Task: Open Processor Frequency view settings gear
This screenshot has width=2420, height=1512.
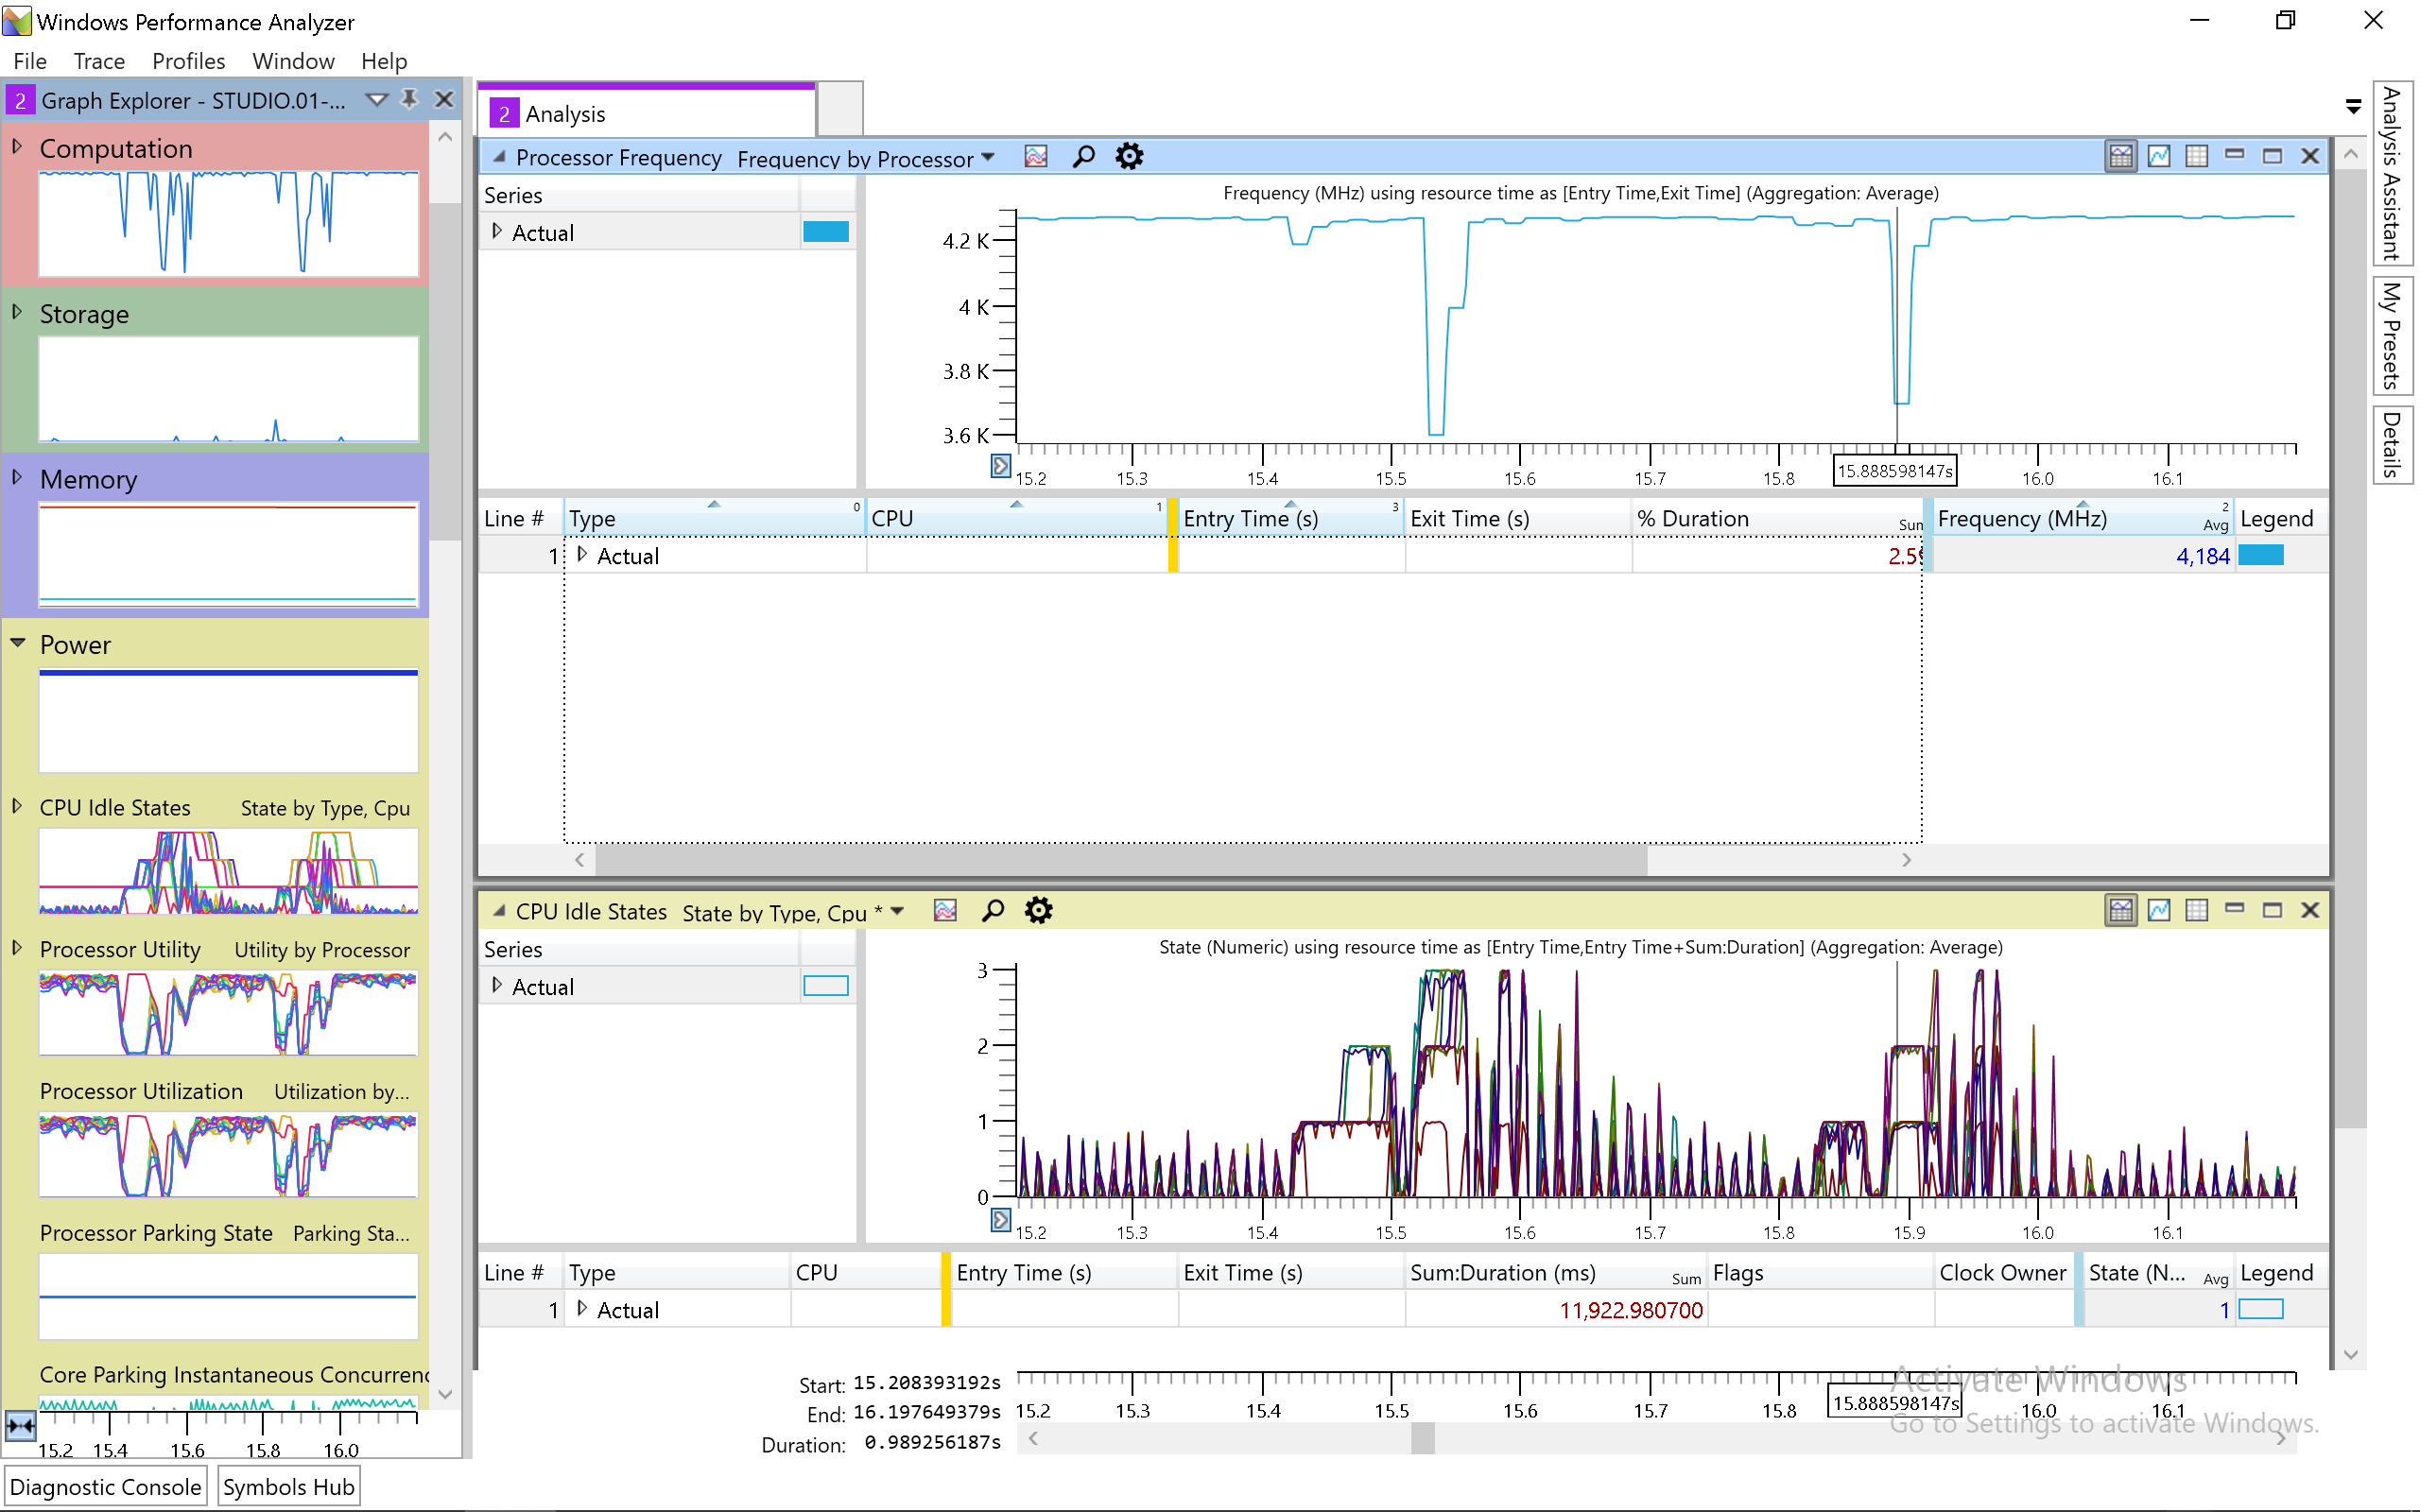Action: [1129, 157]
